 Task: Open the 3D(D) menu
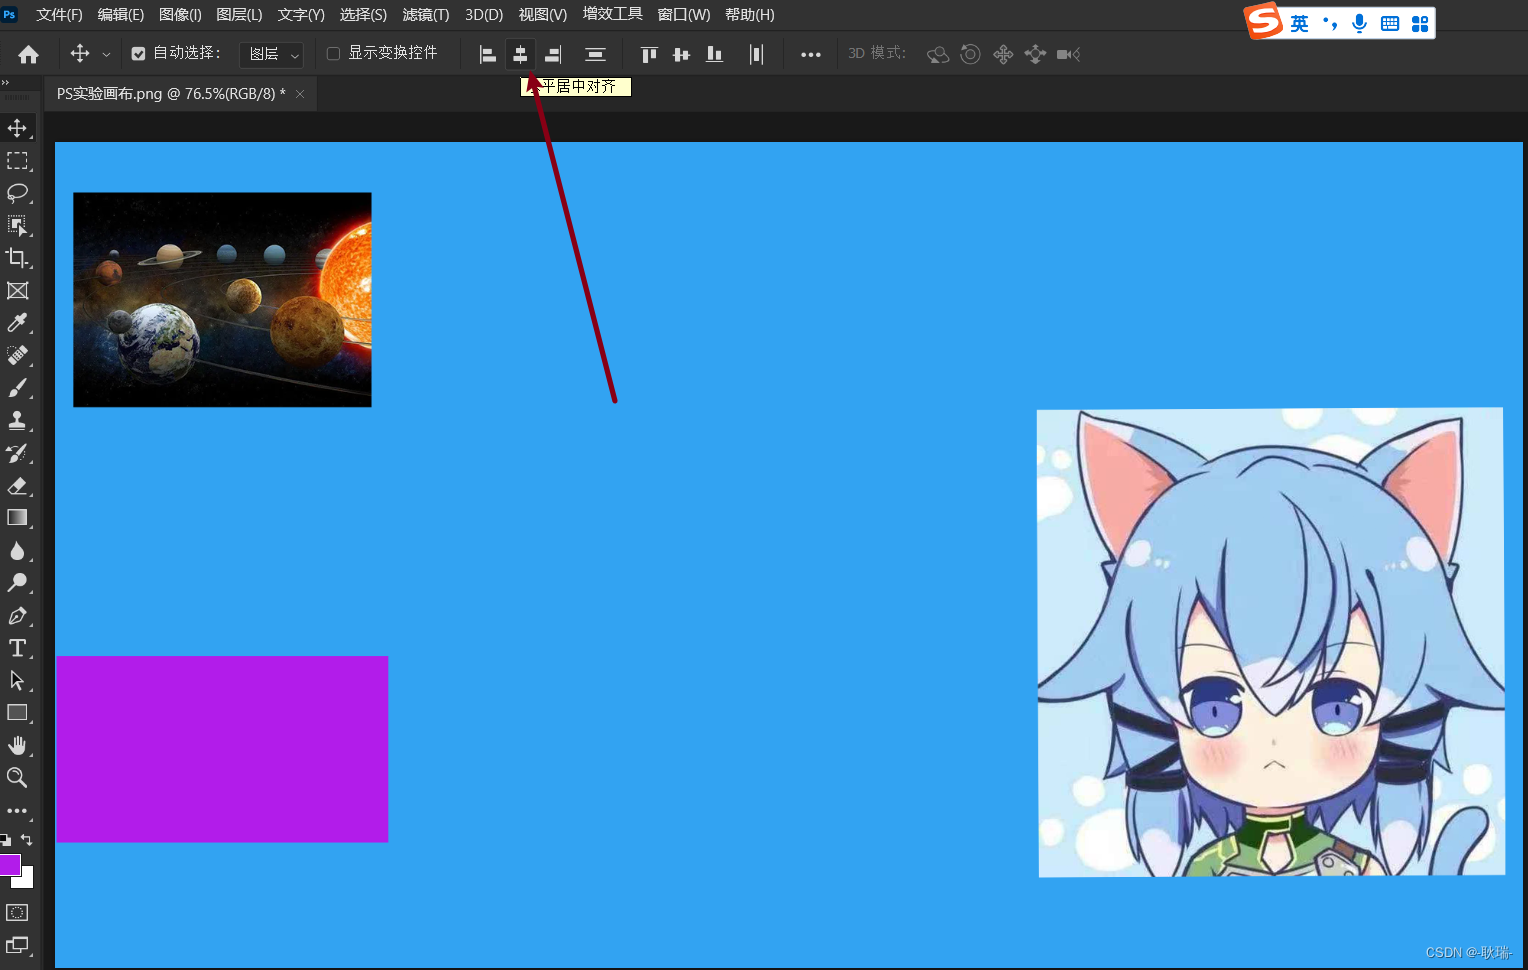(484, 15)
